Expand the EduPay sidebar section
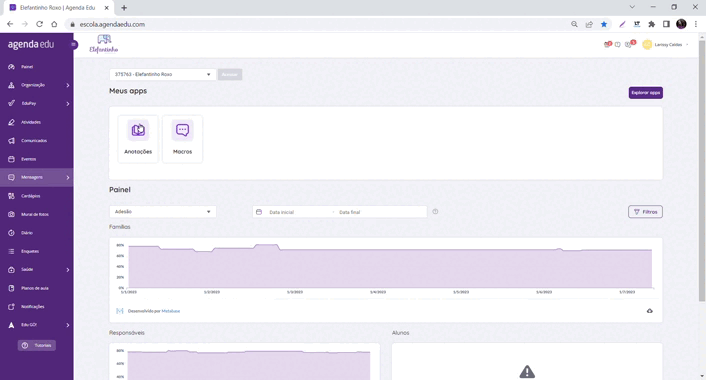 36,104
